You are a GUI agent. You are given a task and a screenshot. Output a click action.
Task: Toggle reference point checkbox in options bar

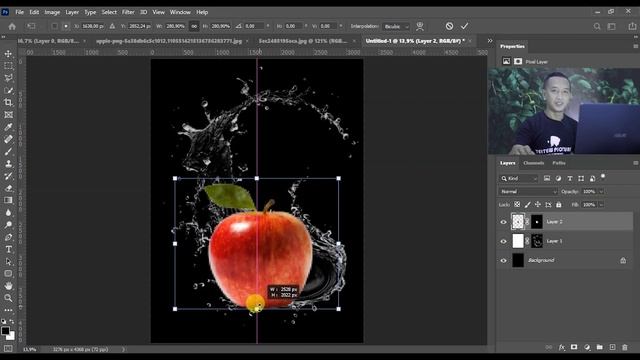[54, 26]
